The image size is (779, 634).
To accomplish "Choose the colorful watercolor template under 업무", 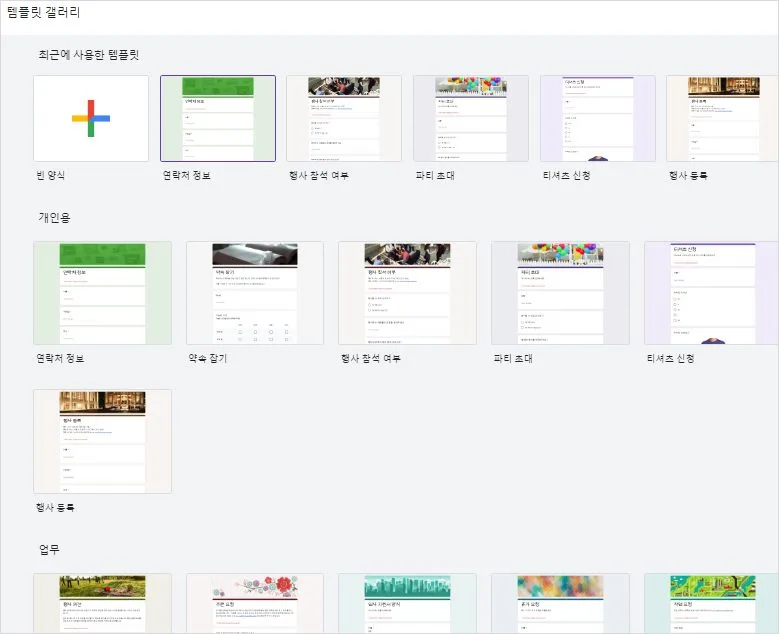I will click(560, 603).
